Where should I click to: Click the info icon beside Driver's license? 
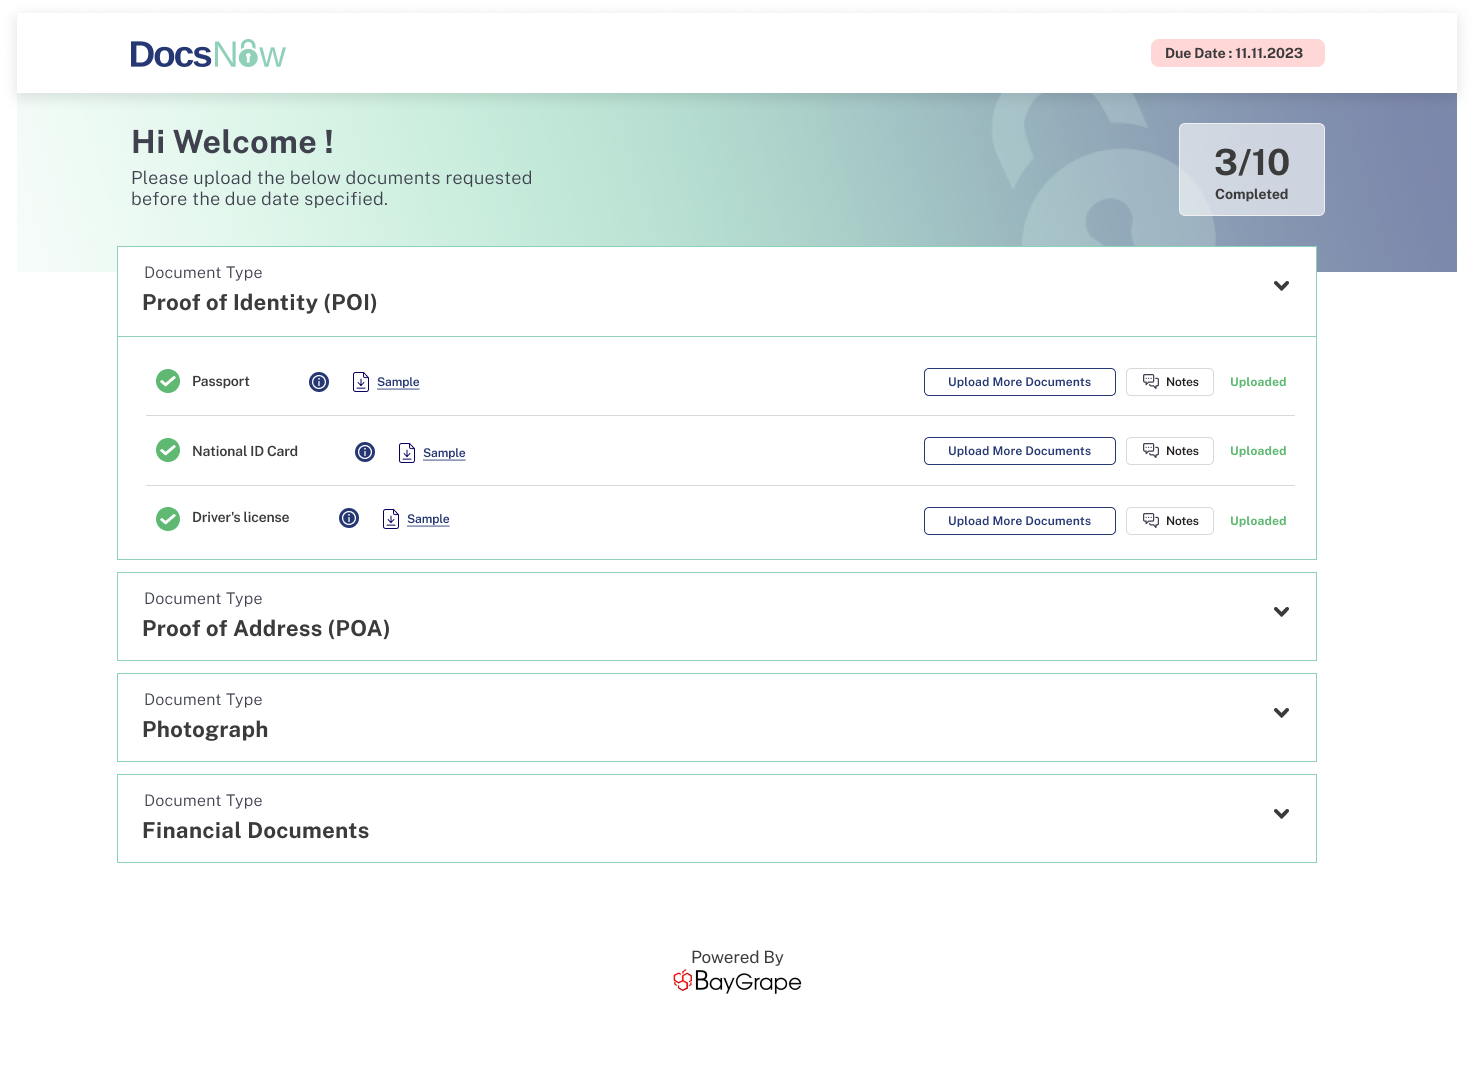pyautogui.click(x=348, y=518)
